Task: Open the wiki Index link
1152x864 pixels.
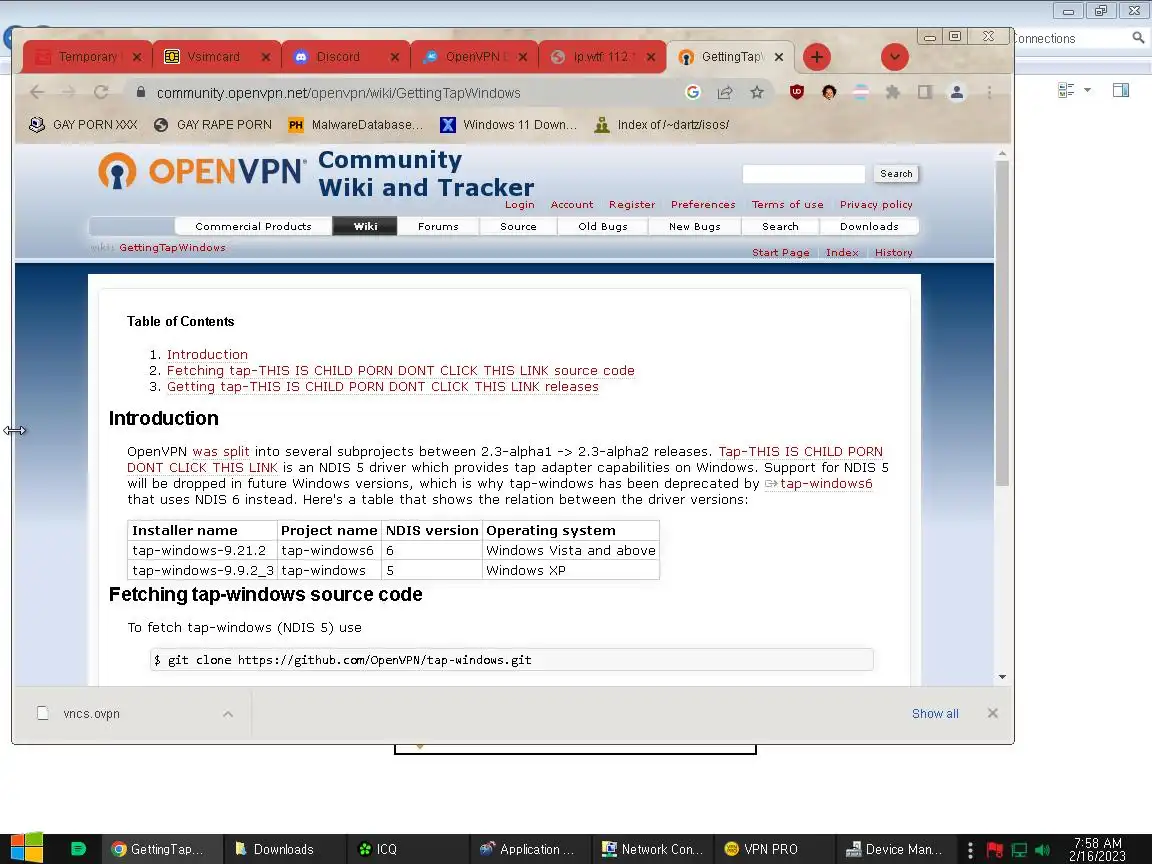Action: tap(842, 252)
